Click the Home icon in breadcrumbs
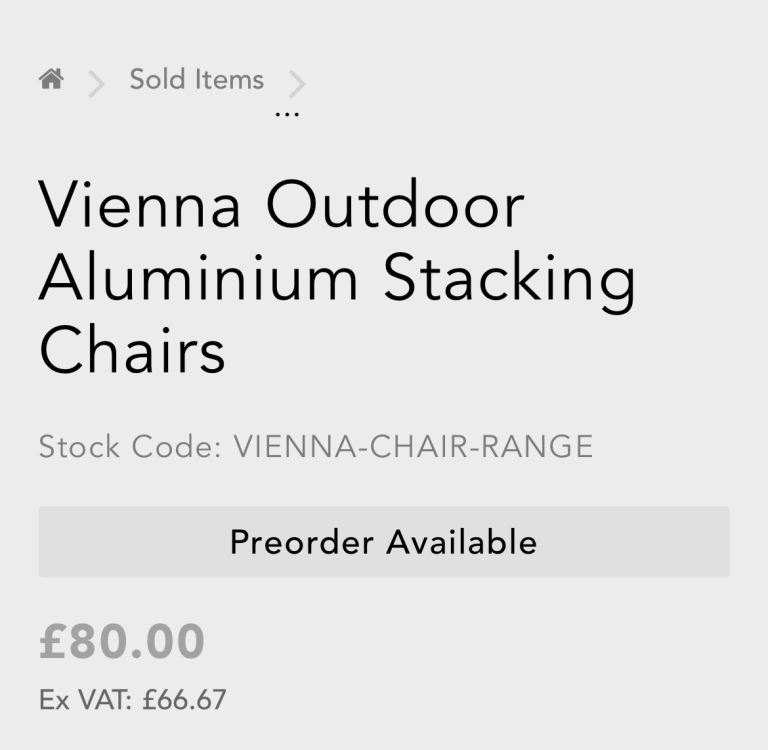Viewport: 768px width, 750px height. tap(51, 79)
